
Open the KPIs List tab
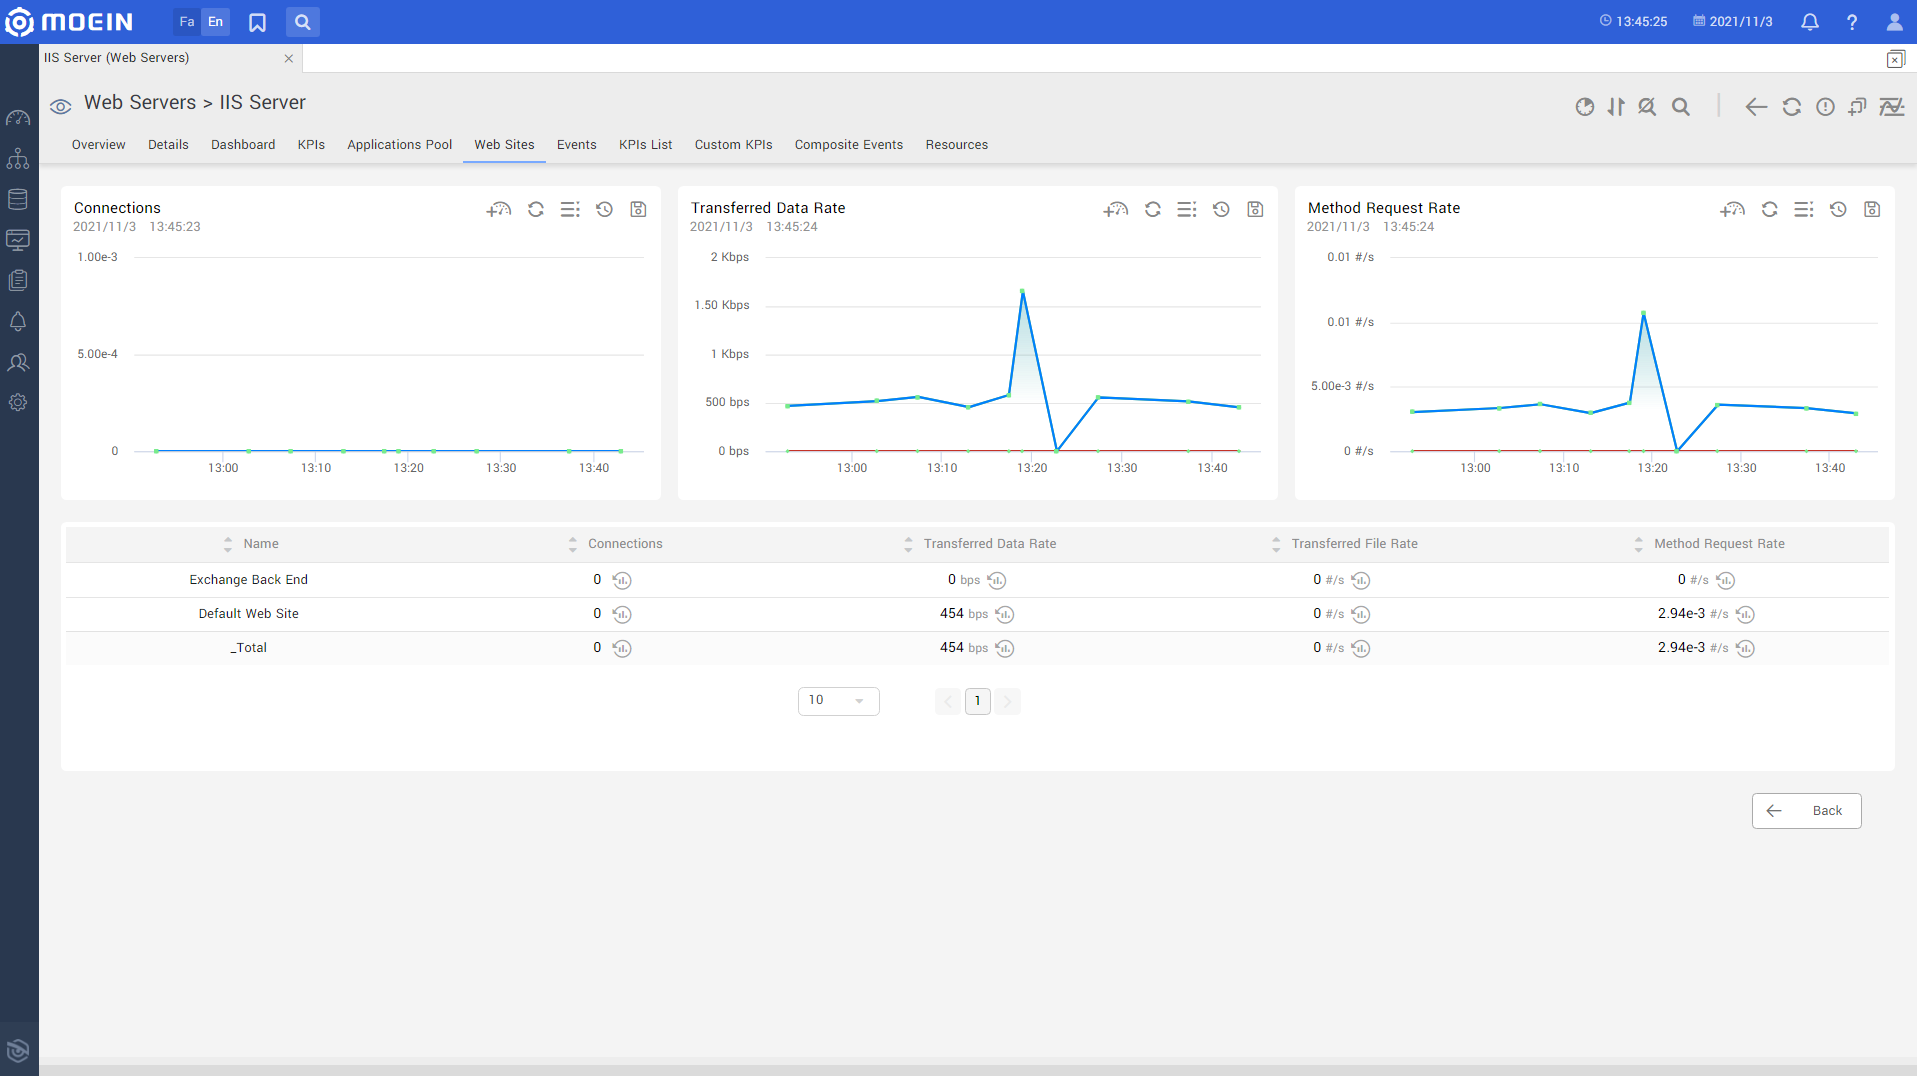tap(646, 145)
